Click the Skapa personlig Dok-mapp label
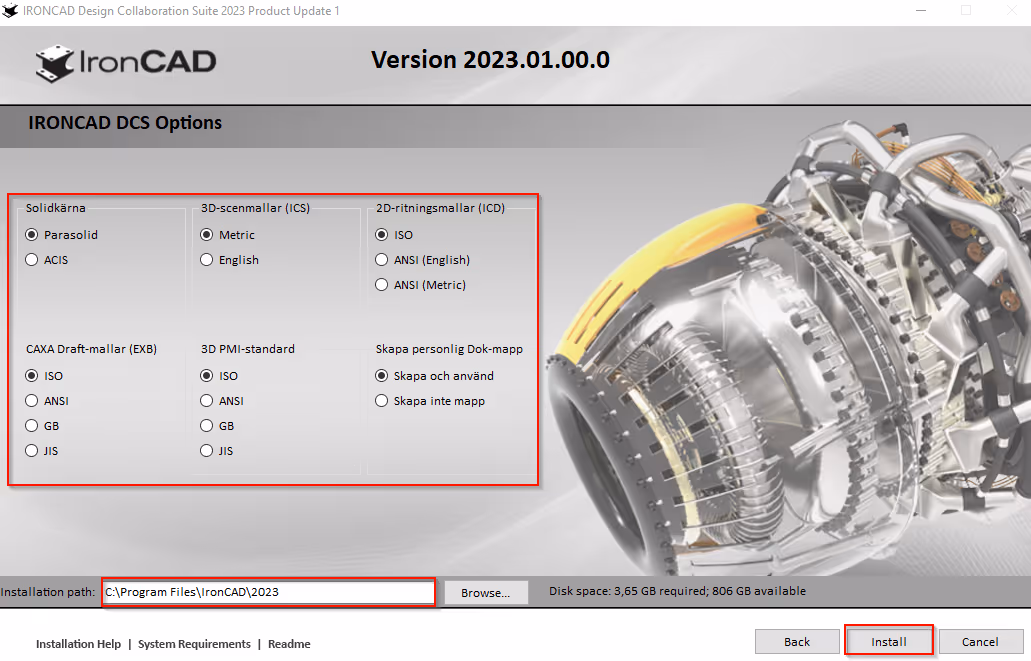 click(x=449, y=349)
